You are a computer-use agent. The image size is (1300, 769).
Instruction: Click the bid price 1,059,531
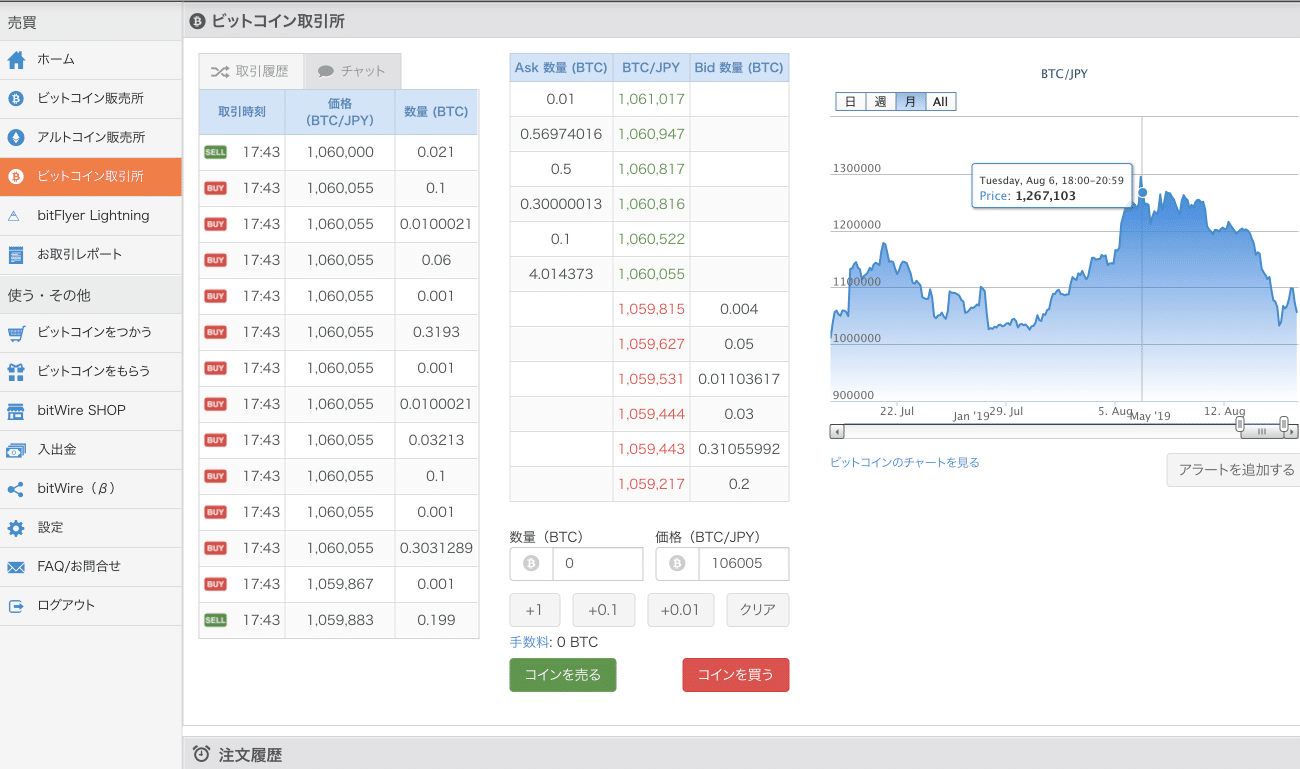(x=651, y=379)
